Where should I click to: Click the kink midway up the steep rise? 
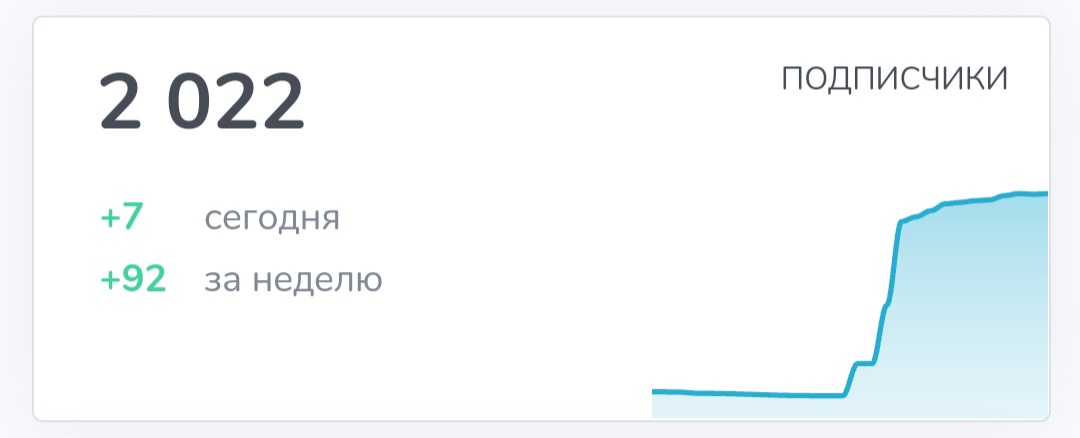click(886, 305)
